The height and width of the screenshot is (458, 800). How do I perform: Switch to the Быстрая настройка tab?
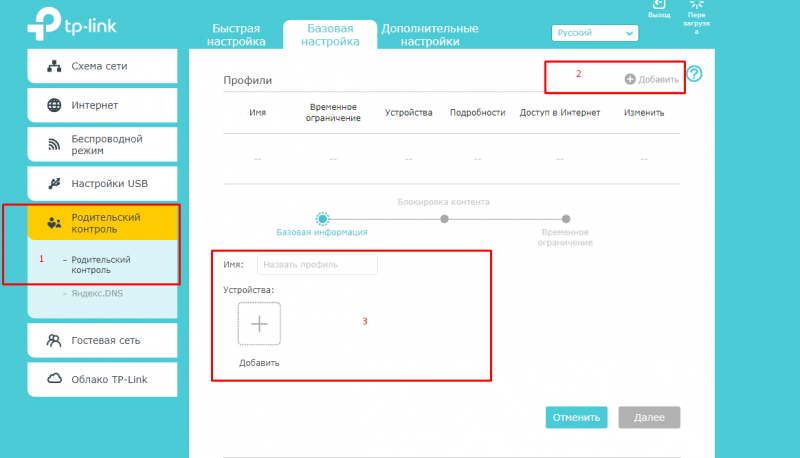click(236, 35)
